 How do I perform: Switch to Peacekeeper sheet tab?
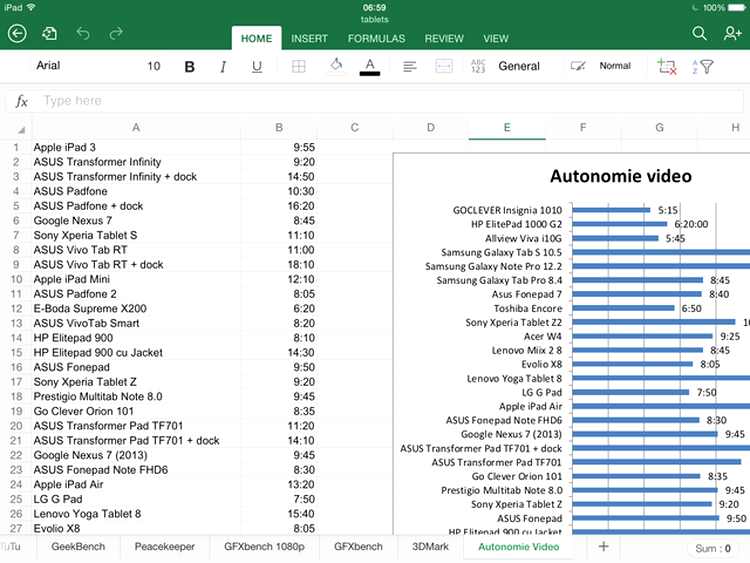(x=165, y=547)
